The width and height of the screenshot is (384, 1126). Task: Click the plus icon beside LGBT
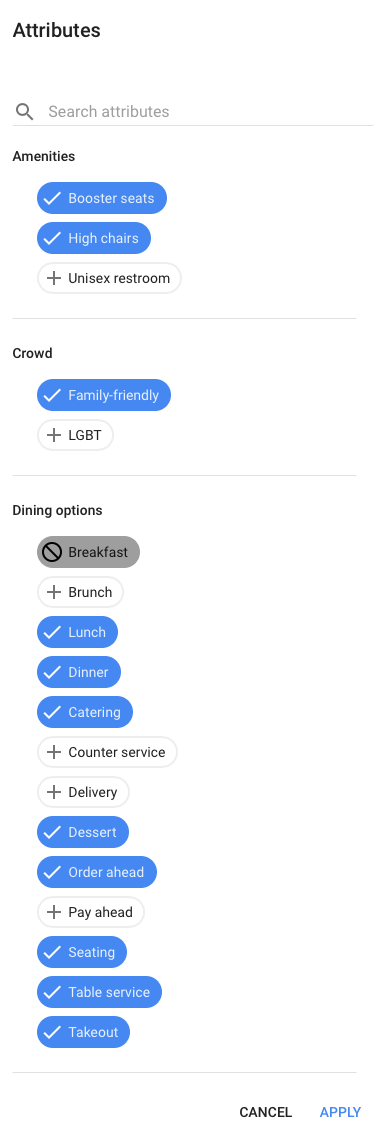(53, 435)
